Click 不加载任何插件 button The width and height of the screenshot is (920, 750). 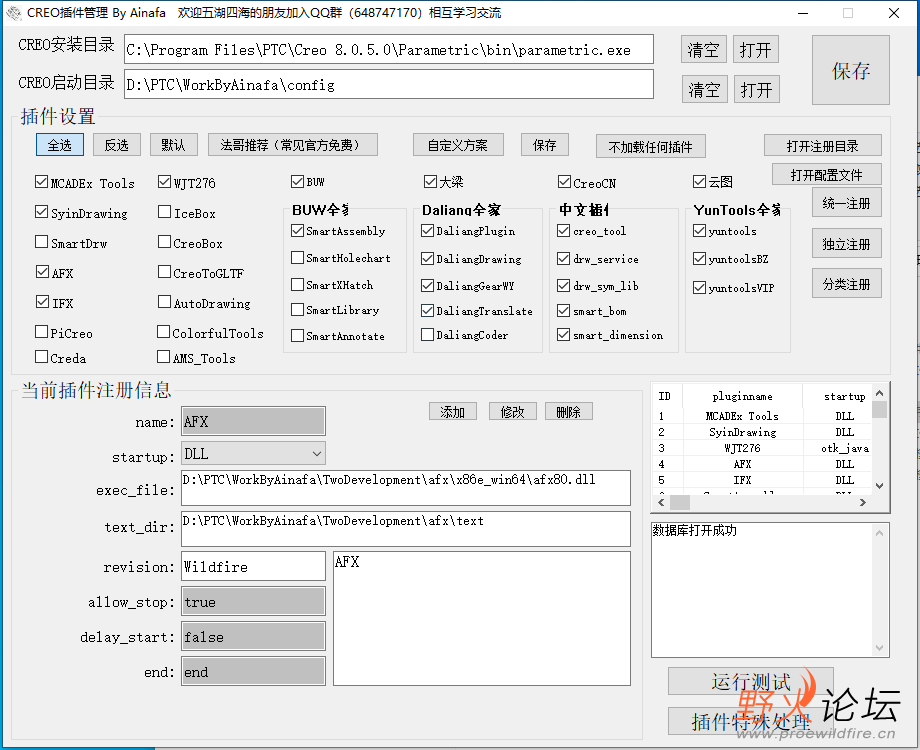(x=650, y=147)
